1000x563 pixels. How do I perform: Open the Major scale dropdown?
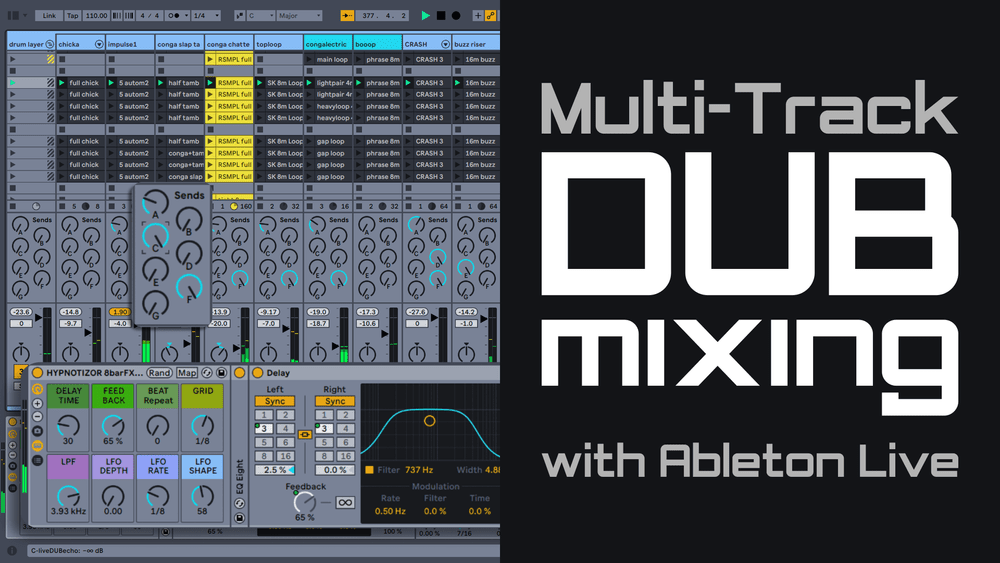(299, 15)
